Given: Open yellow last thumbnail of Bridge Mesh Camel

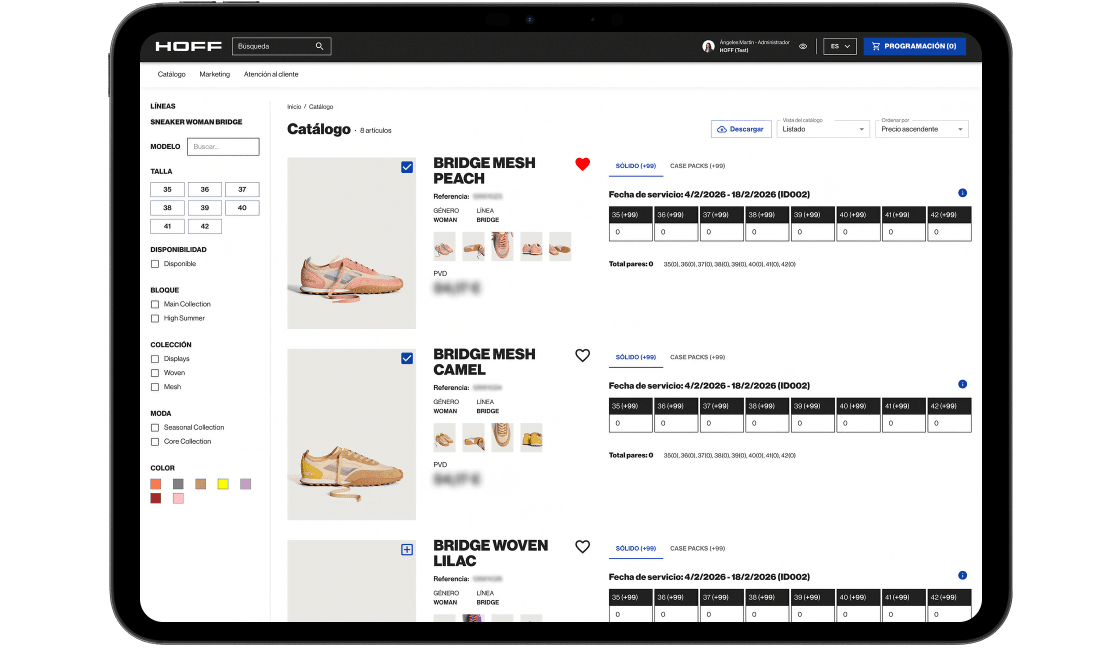Looking at the screenshot, I should (531, 437).
